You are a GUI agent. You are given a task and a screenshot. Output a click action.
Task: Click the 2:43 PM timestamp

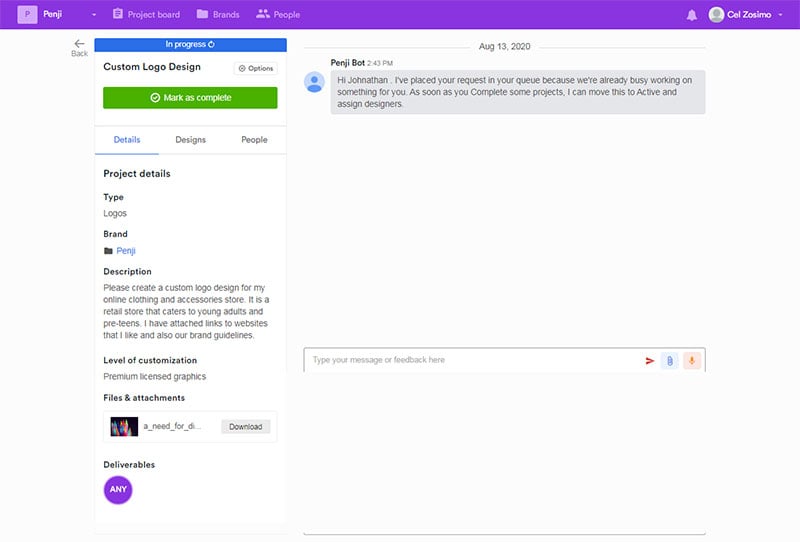pyautogui.click(x=380, y=63)
